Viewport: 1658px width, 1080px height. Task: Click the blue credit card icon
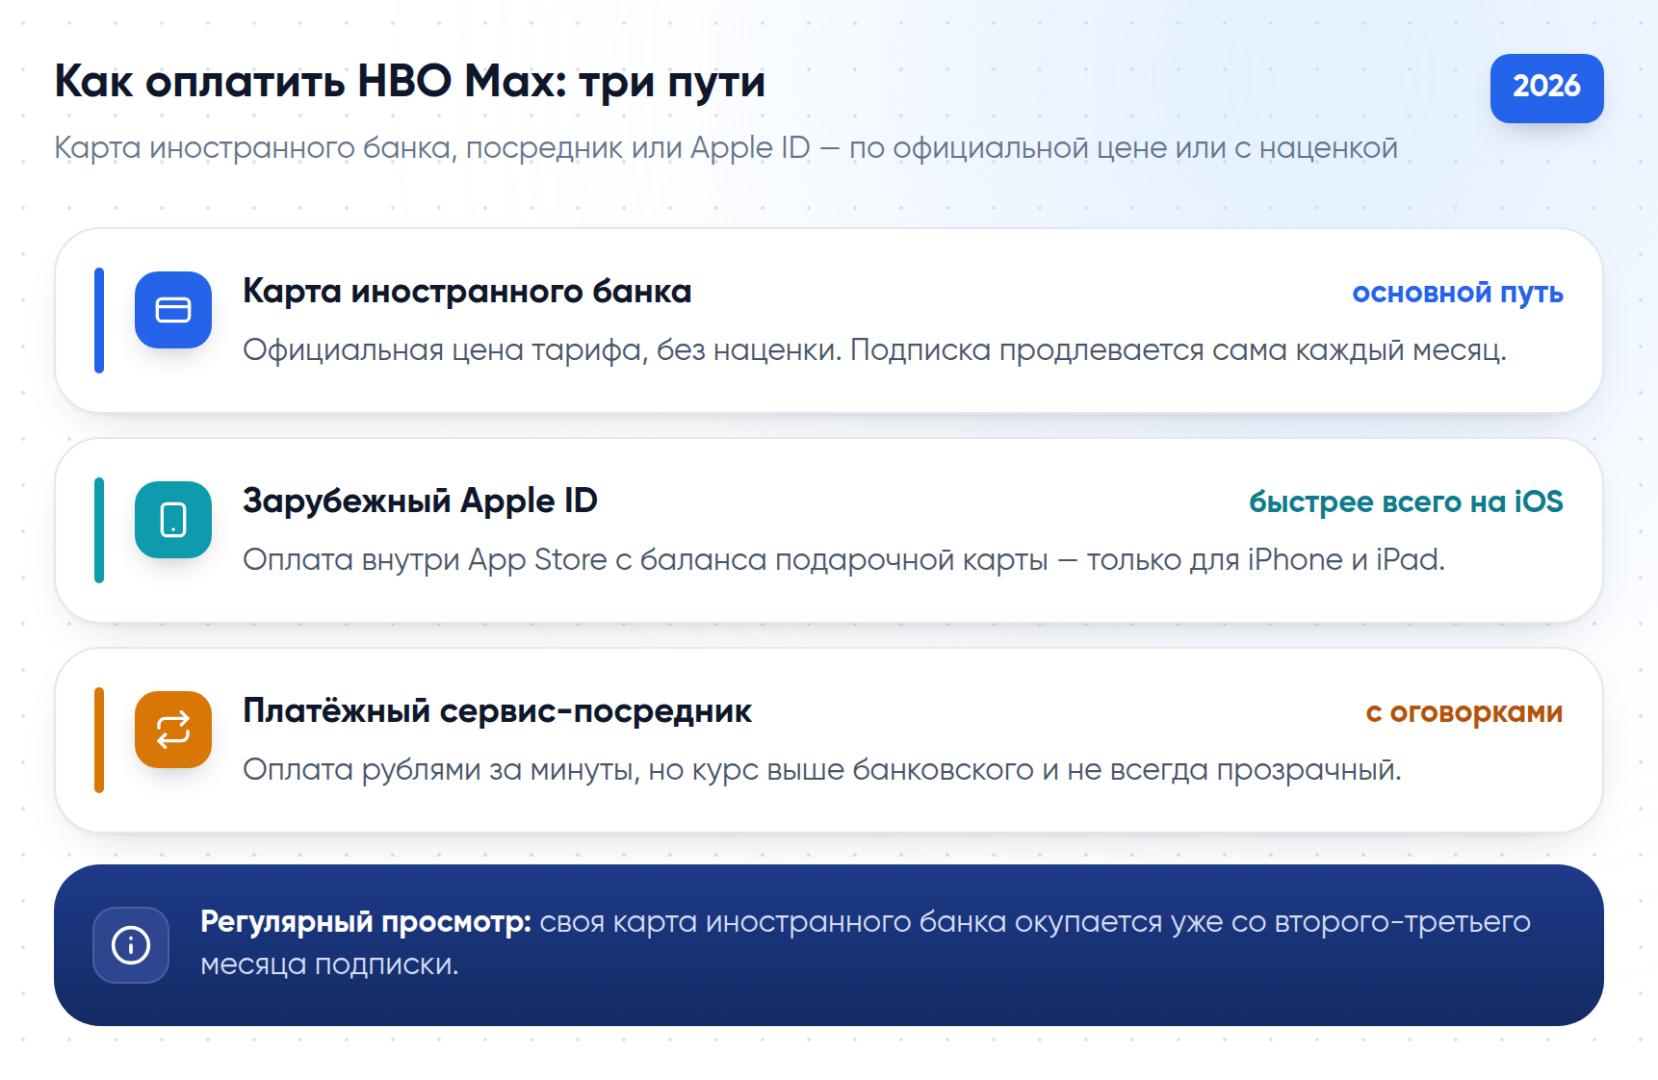pos(173,310)
